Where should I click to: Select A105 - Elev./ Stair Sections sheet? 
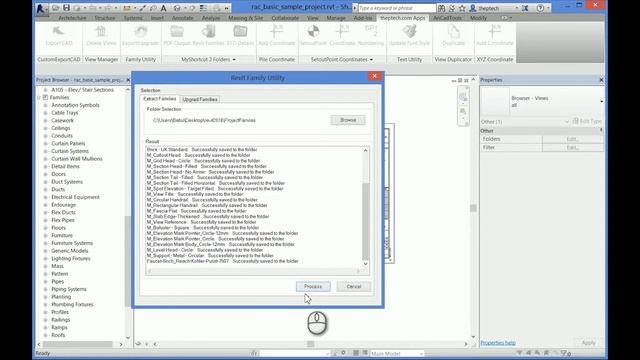[x=82, y=90]
